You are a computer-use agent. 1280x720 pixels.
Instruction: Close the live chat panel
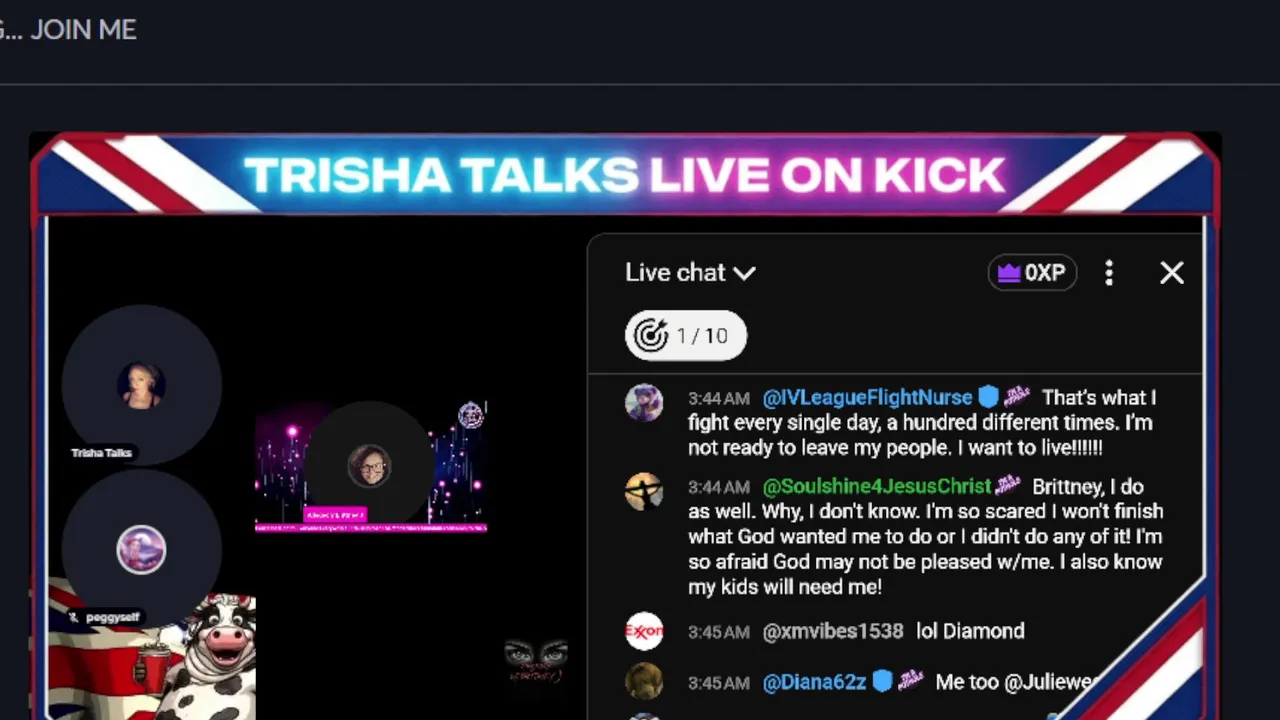1172,273
